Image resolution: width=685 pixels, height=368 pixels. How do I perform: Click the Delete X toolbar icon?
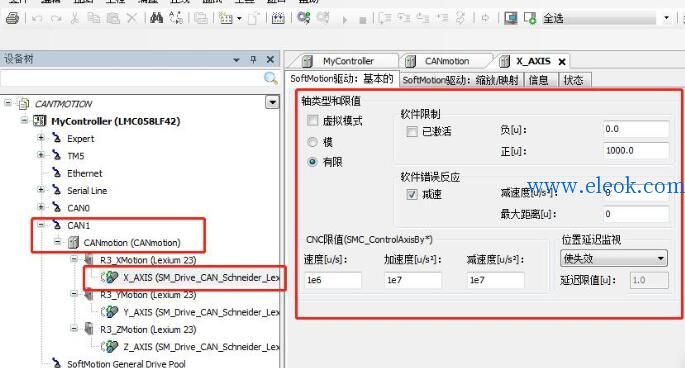[x=131, y=18]
